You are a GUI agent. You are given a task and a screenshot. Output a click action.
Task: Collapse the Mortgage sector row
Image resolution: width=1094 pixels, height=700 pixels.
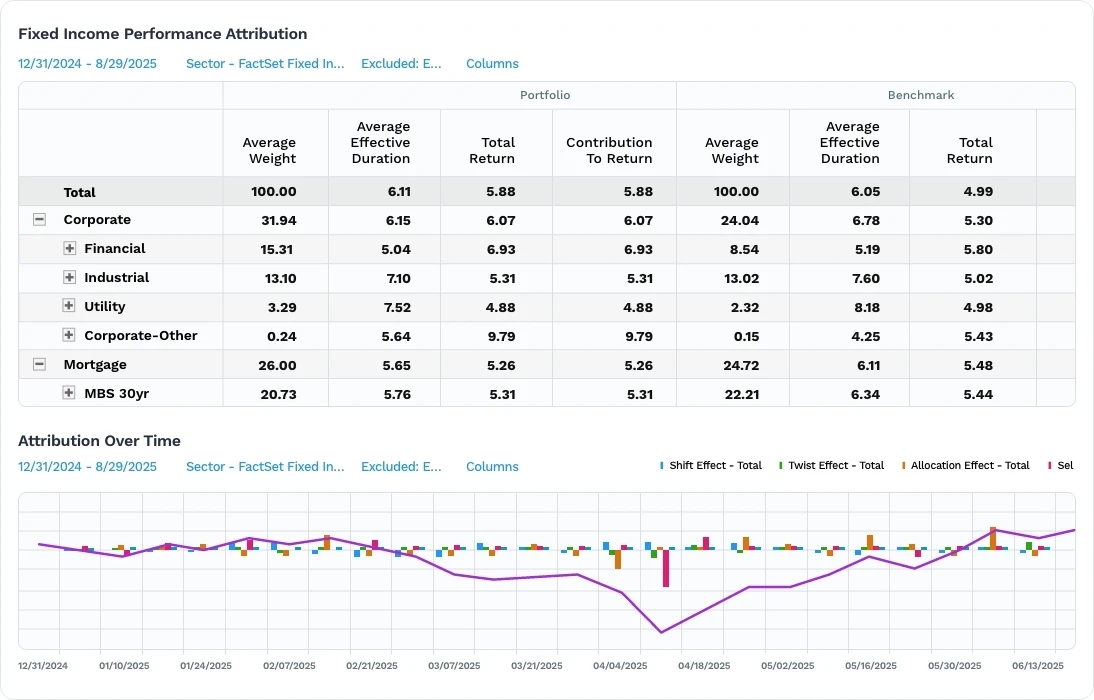tap(39, 364)
